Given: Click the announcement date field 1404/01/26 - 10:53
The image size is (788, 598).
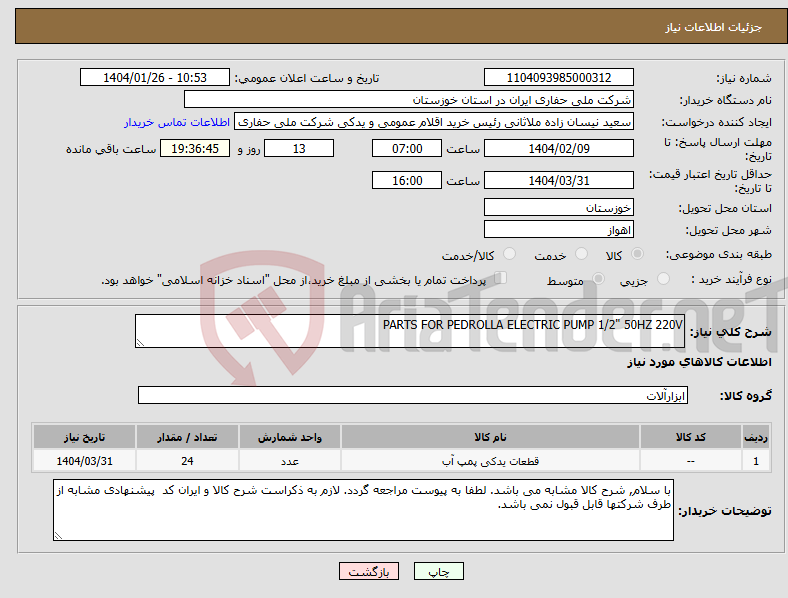Looking at the screenshot, I should coord(155,78).
